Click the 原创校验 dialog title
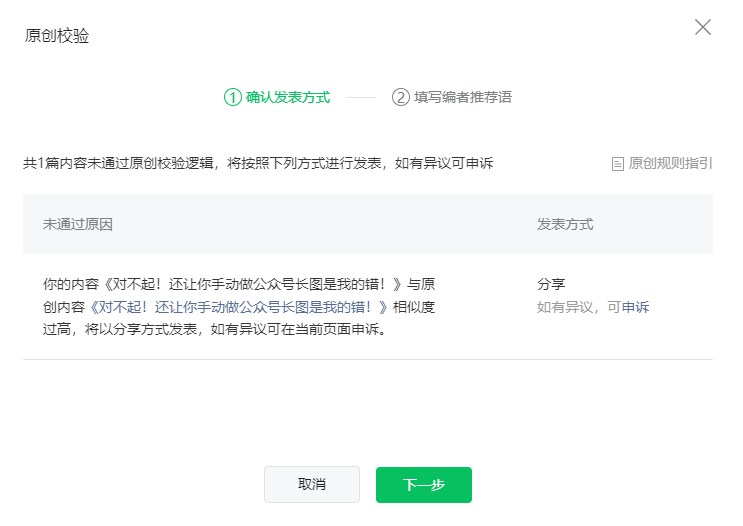Viewport: 743px width, 526px height. (57, 36)
